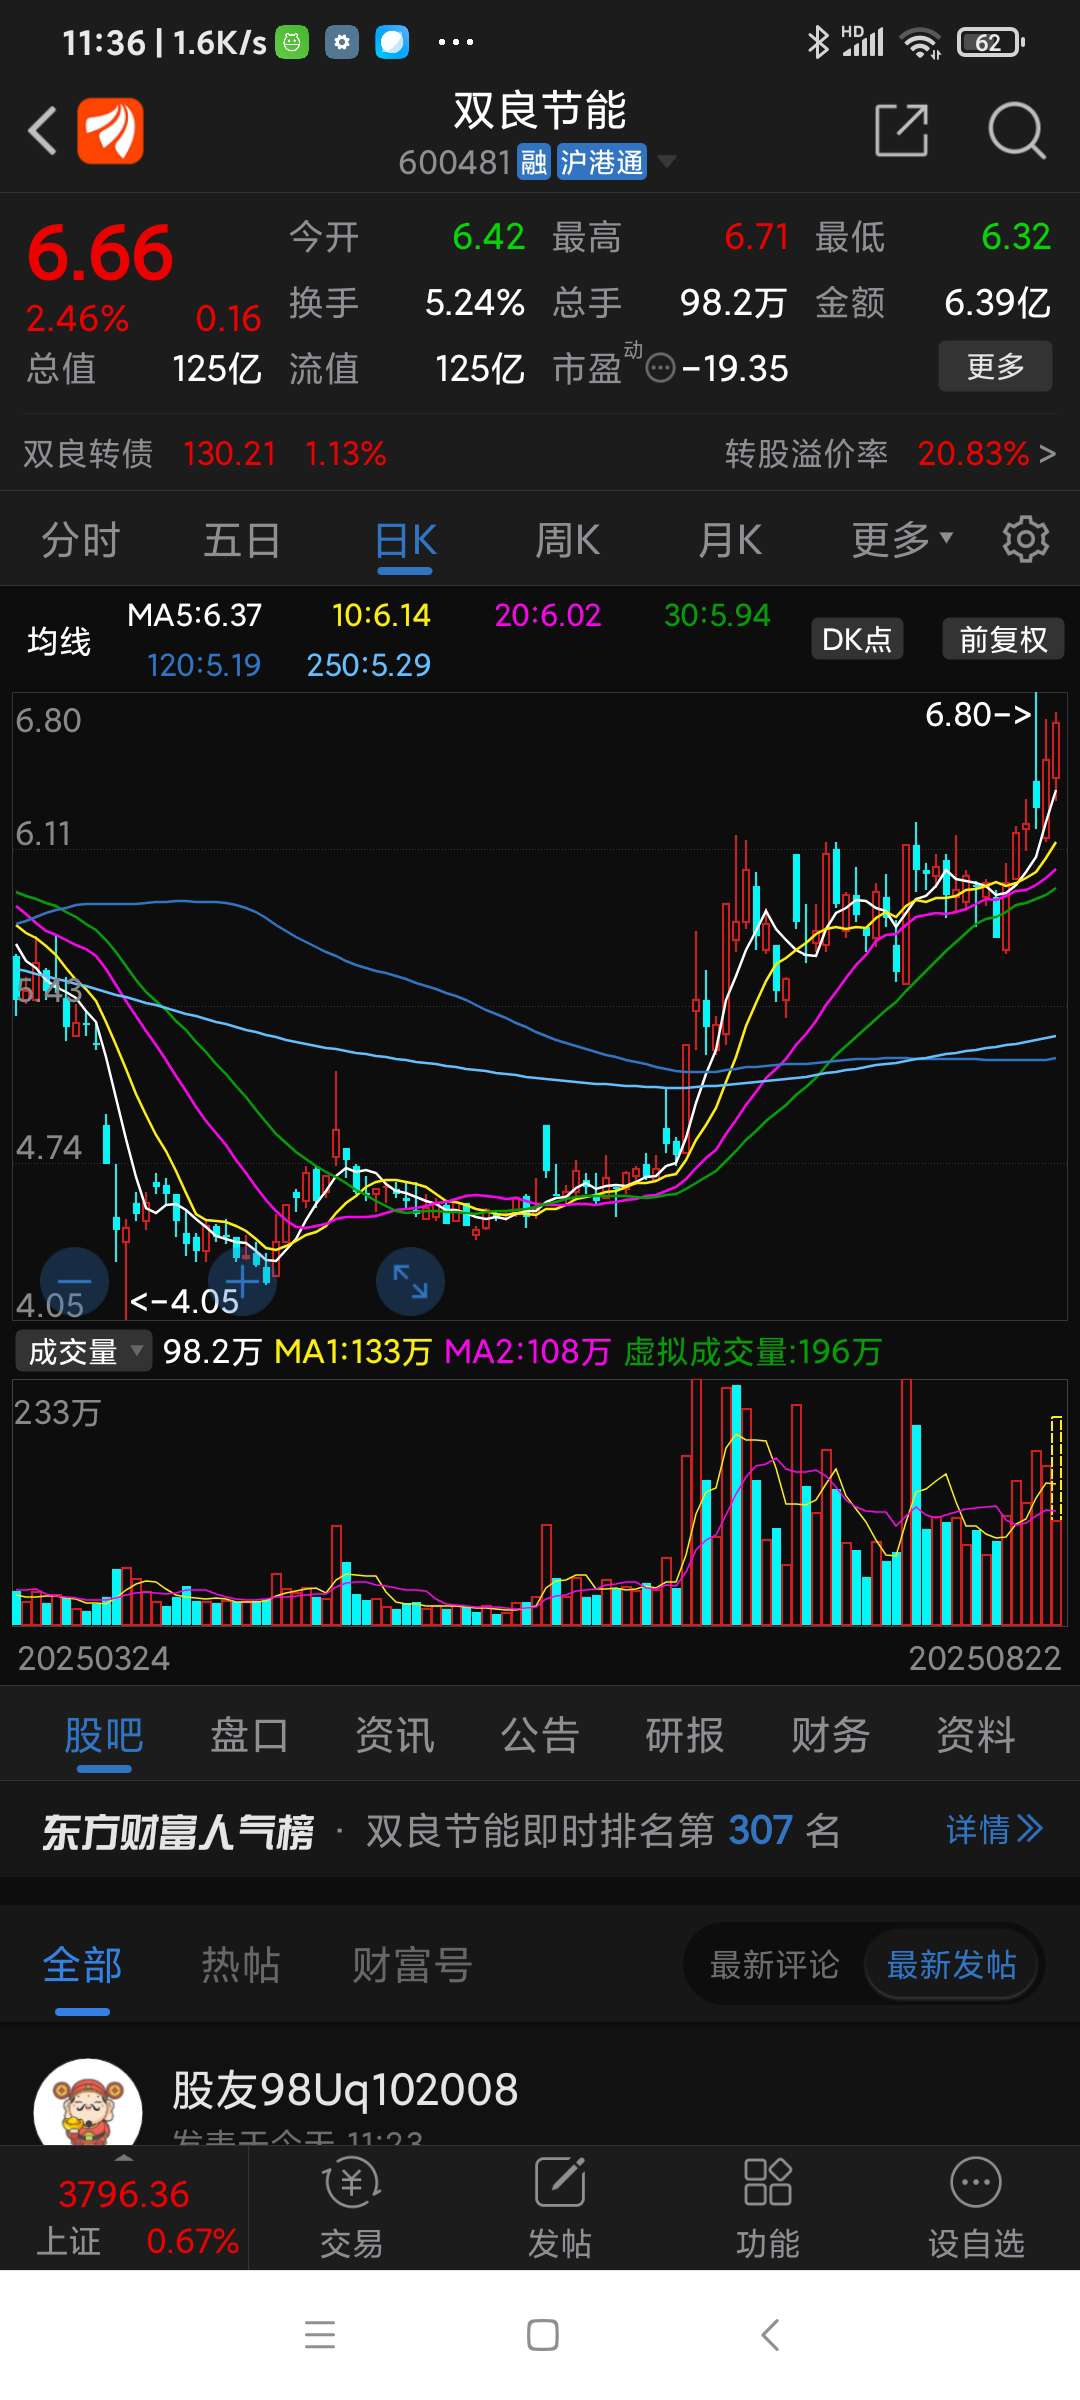Tap Android home navigation button
Viewport: 1080px width, 2400px height.
(542, 2335)
